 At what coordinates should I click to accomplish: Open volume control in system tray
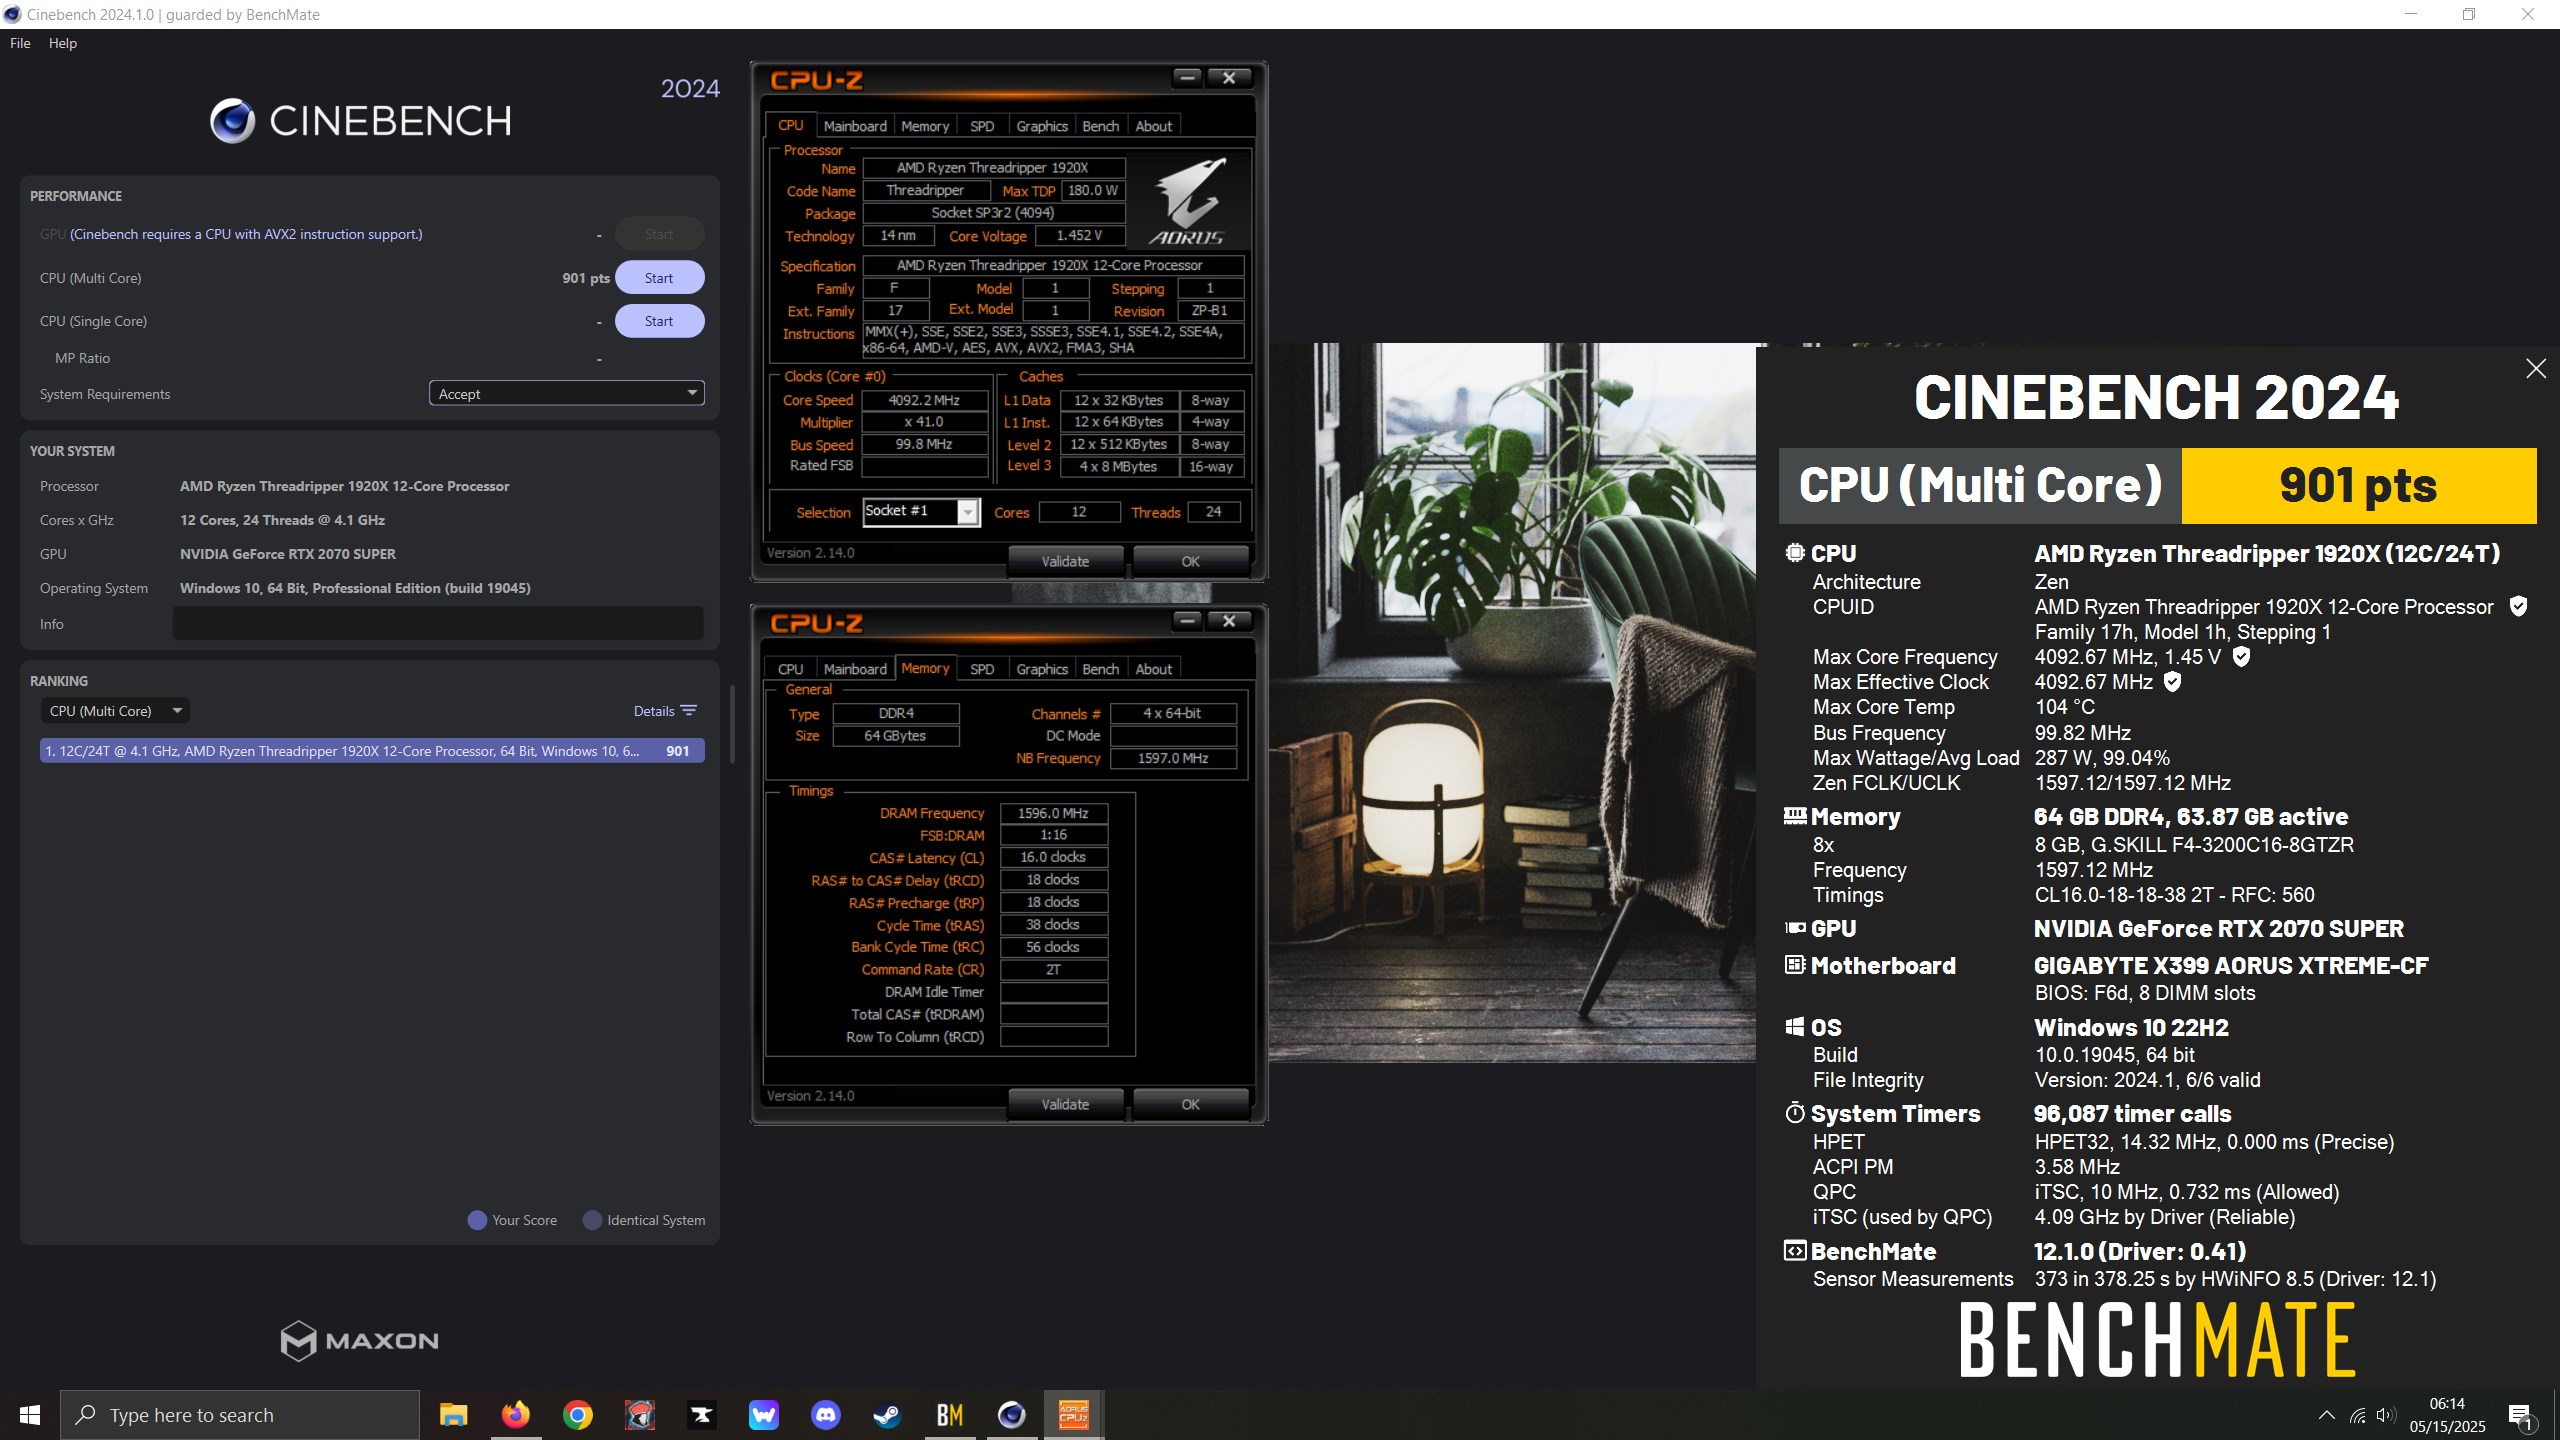coord(2386,1415)
